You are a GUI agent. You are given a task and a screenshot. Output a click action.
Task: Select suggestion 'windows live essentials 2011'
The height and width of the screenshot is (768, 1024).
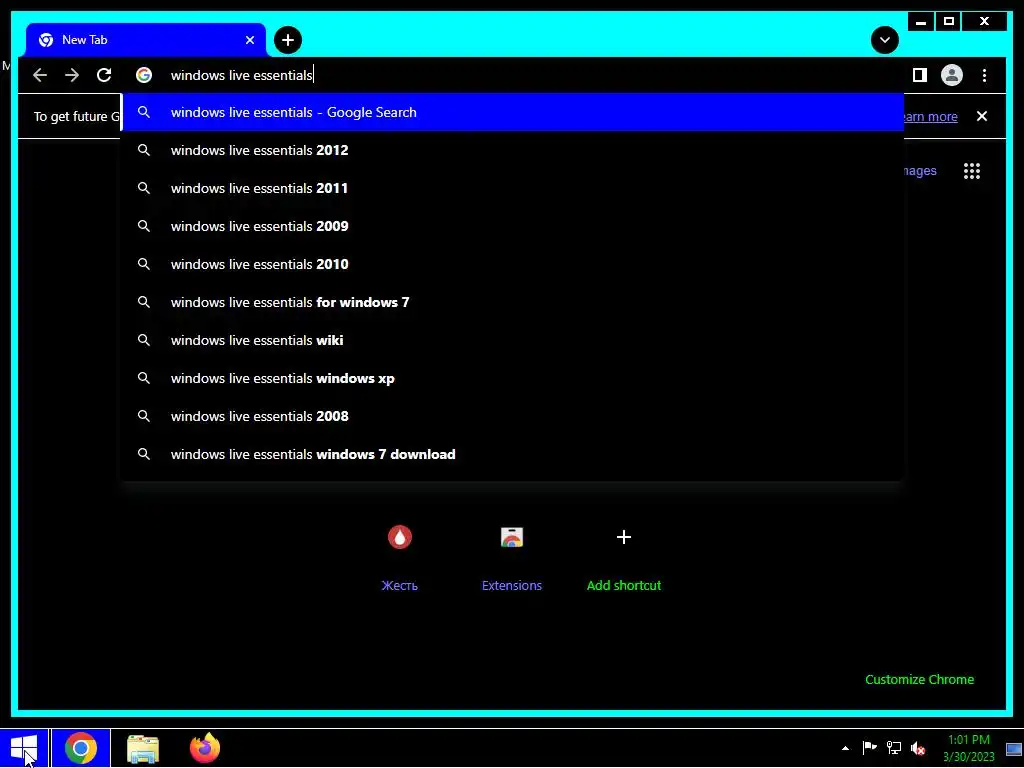click(513, 188)
